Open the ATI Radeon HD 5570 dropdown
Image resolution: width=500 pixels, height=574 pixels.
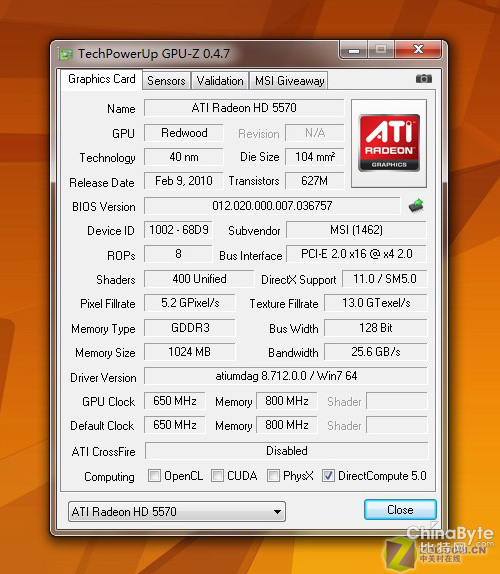[177, 511]
